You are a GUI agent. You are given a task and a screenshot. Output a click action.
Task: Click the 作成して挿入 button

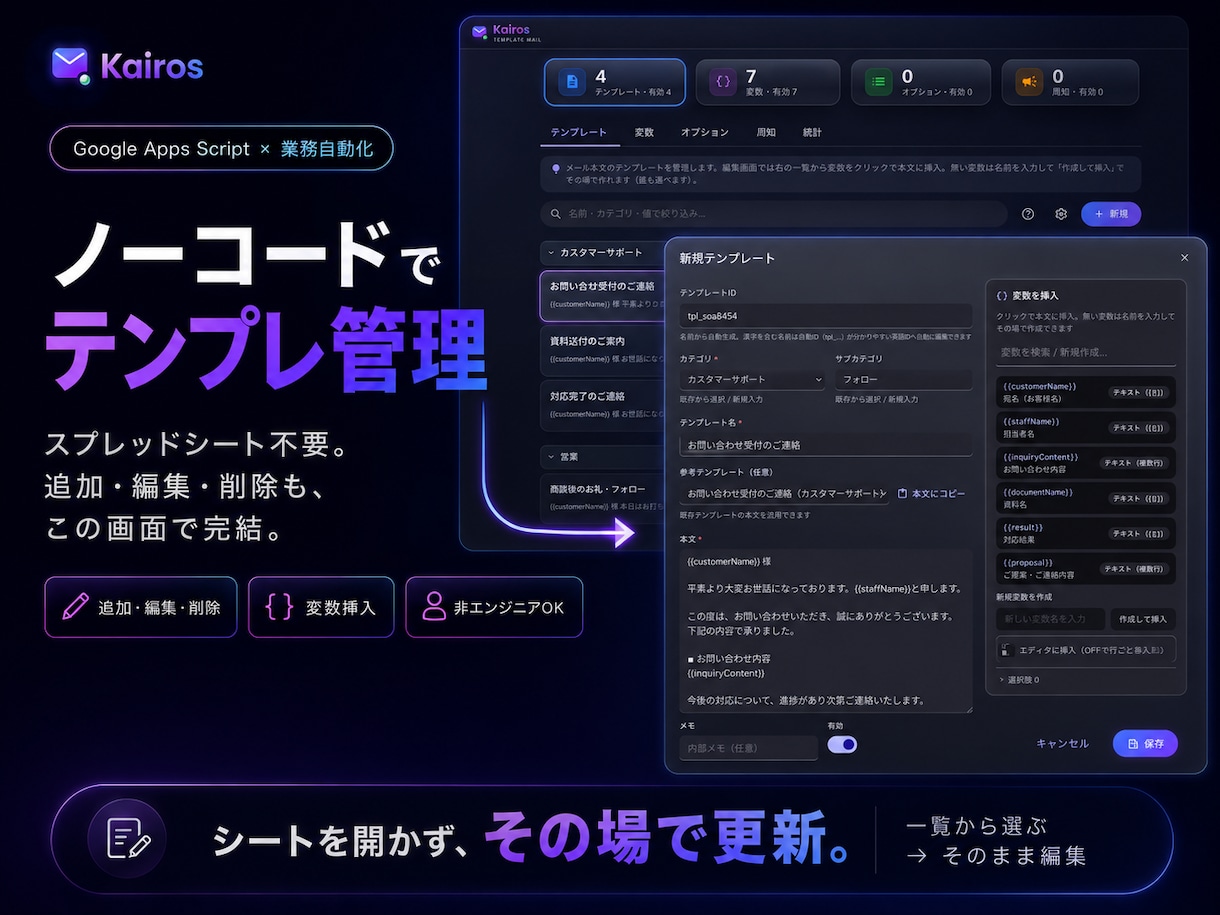point(1143,620)
